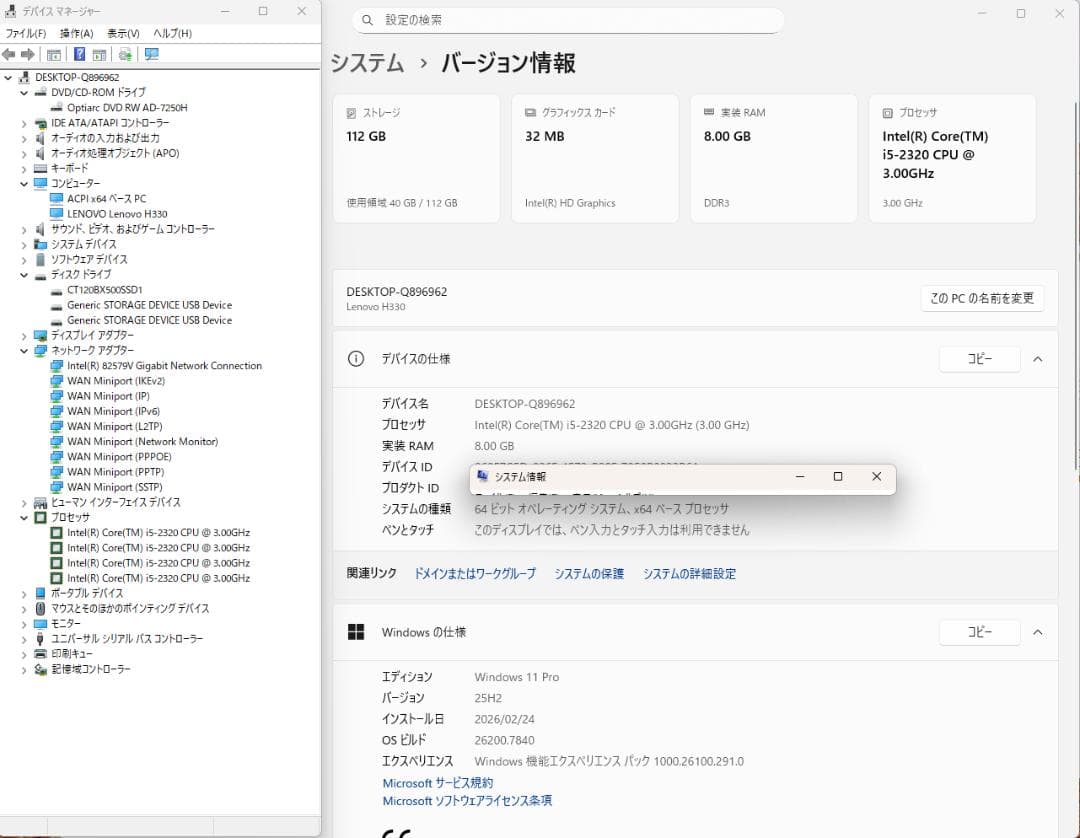Minimize the システム情報 window
The width and height of the screenshot is (1080, 838).
point(800,476)
